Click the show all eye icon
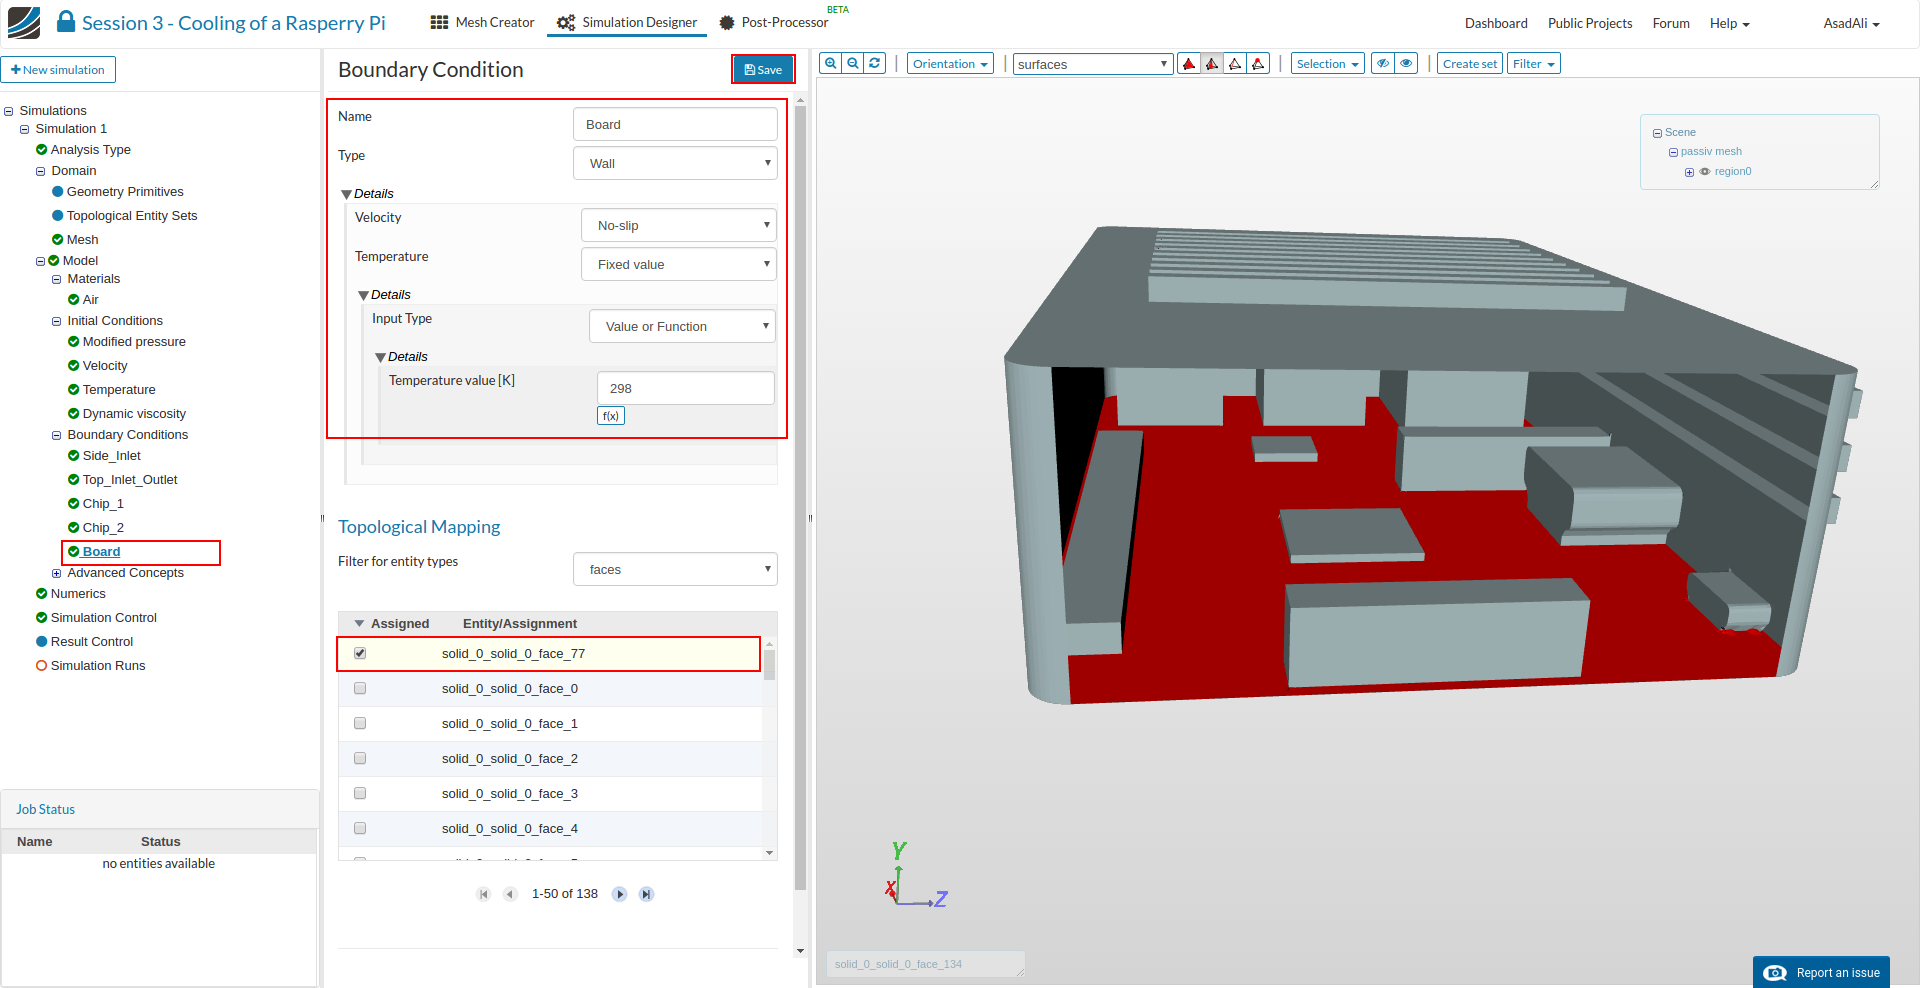Image resolution: width=1920 pixels, height=988 pixels. (x=1406, y=64)
